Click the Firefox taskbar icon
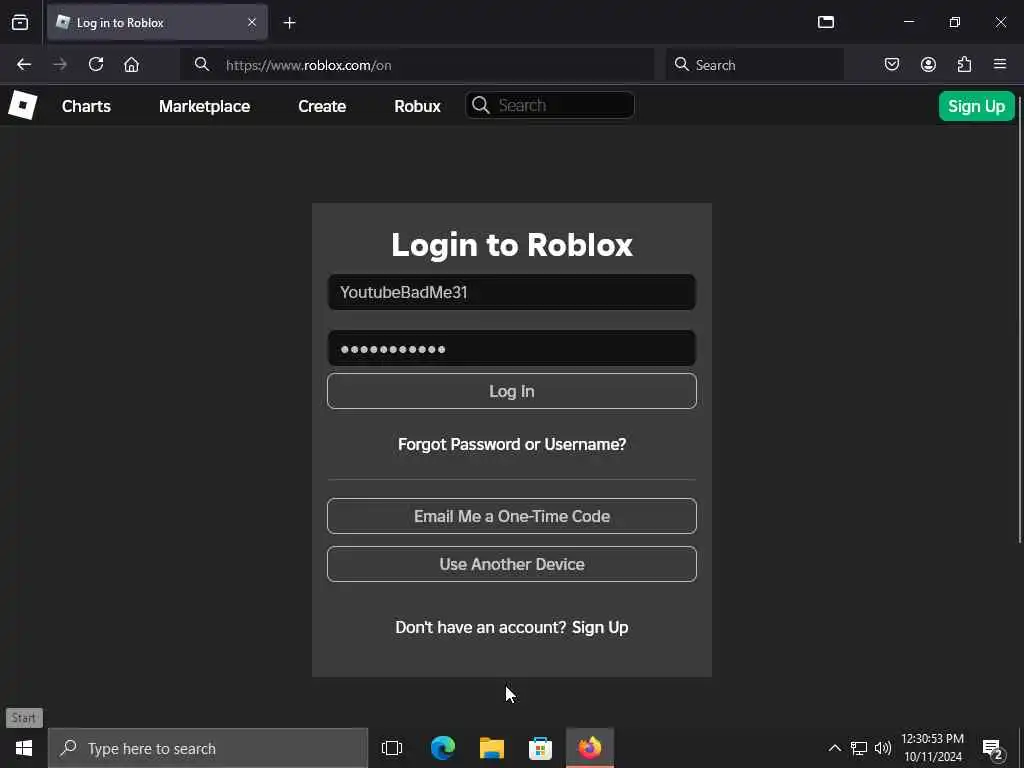Viewport: 1024px width, 768px height. coord(590,748)
